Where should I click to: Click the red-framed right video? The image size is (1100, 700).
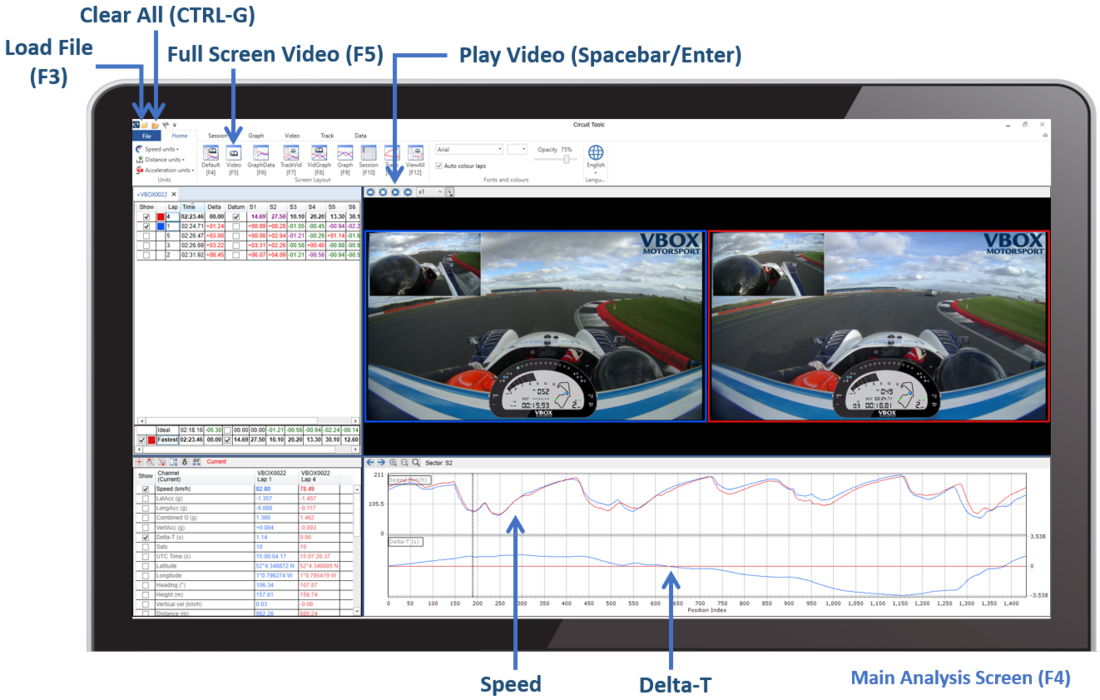click(x=878, y=326)
